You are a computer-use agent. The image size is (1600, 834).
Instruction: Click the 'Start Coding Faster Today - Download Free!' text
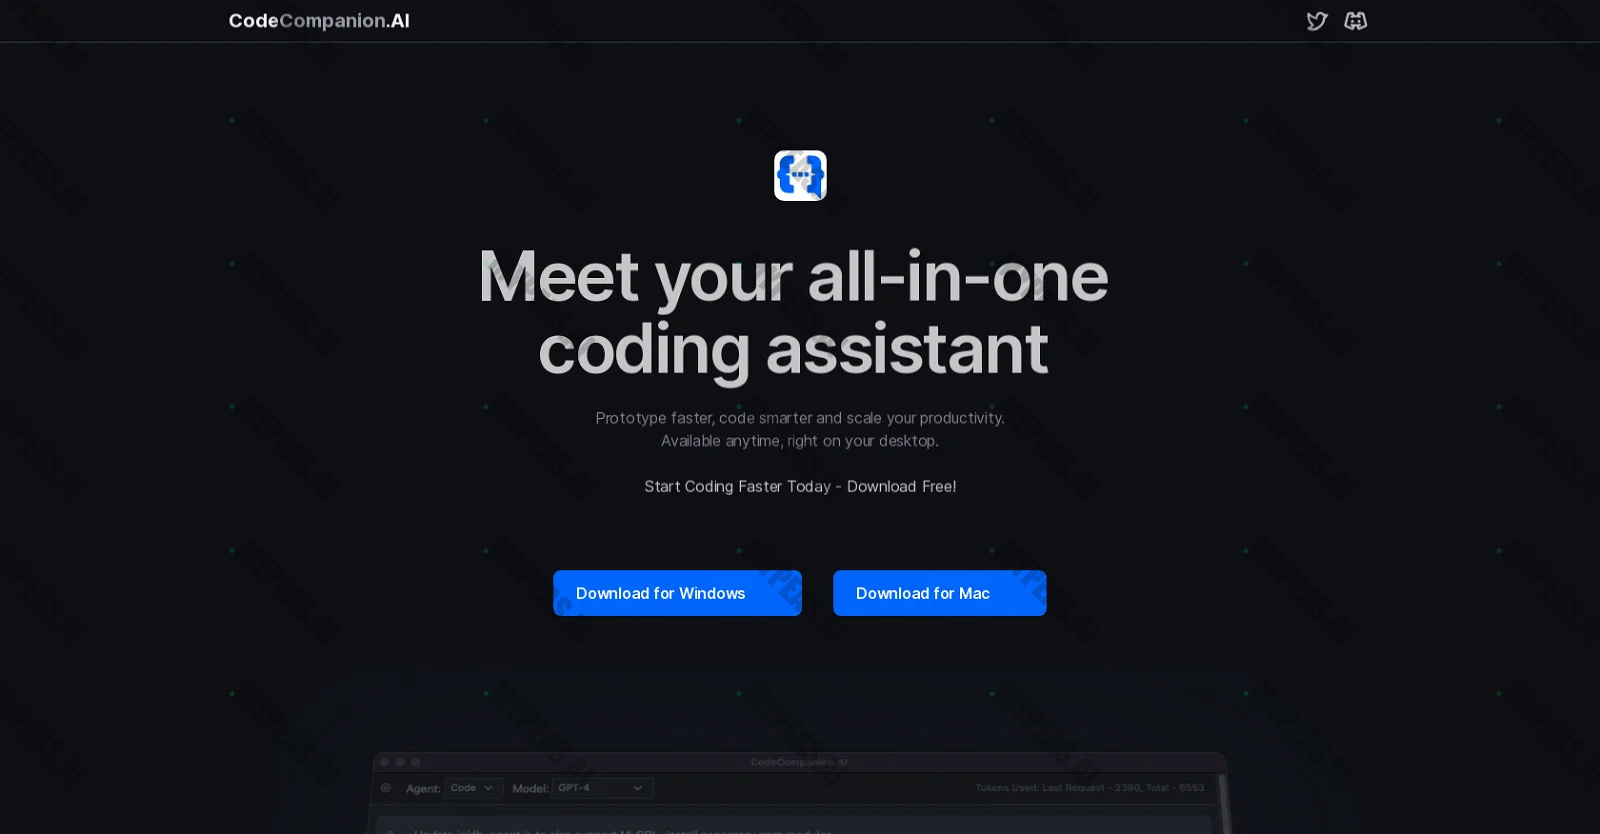(800, 486)
